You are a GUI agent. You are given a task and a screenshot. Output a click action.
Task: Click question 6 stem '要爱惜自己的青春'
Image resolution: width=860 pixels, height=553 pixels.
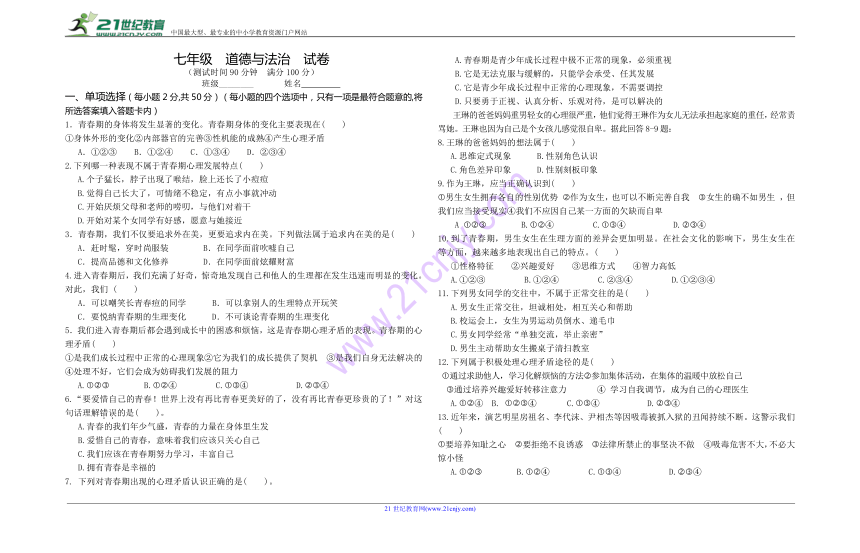click(244, 406)
